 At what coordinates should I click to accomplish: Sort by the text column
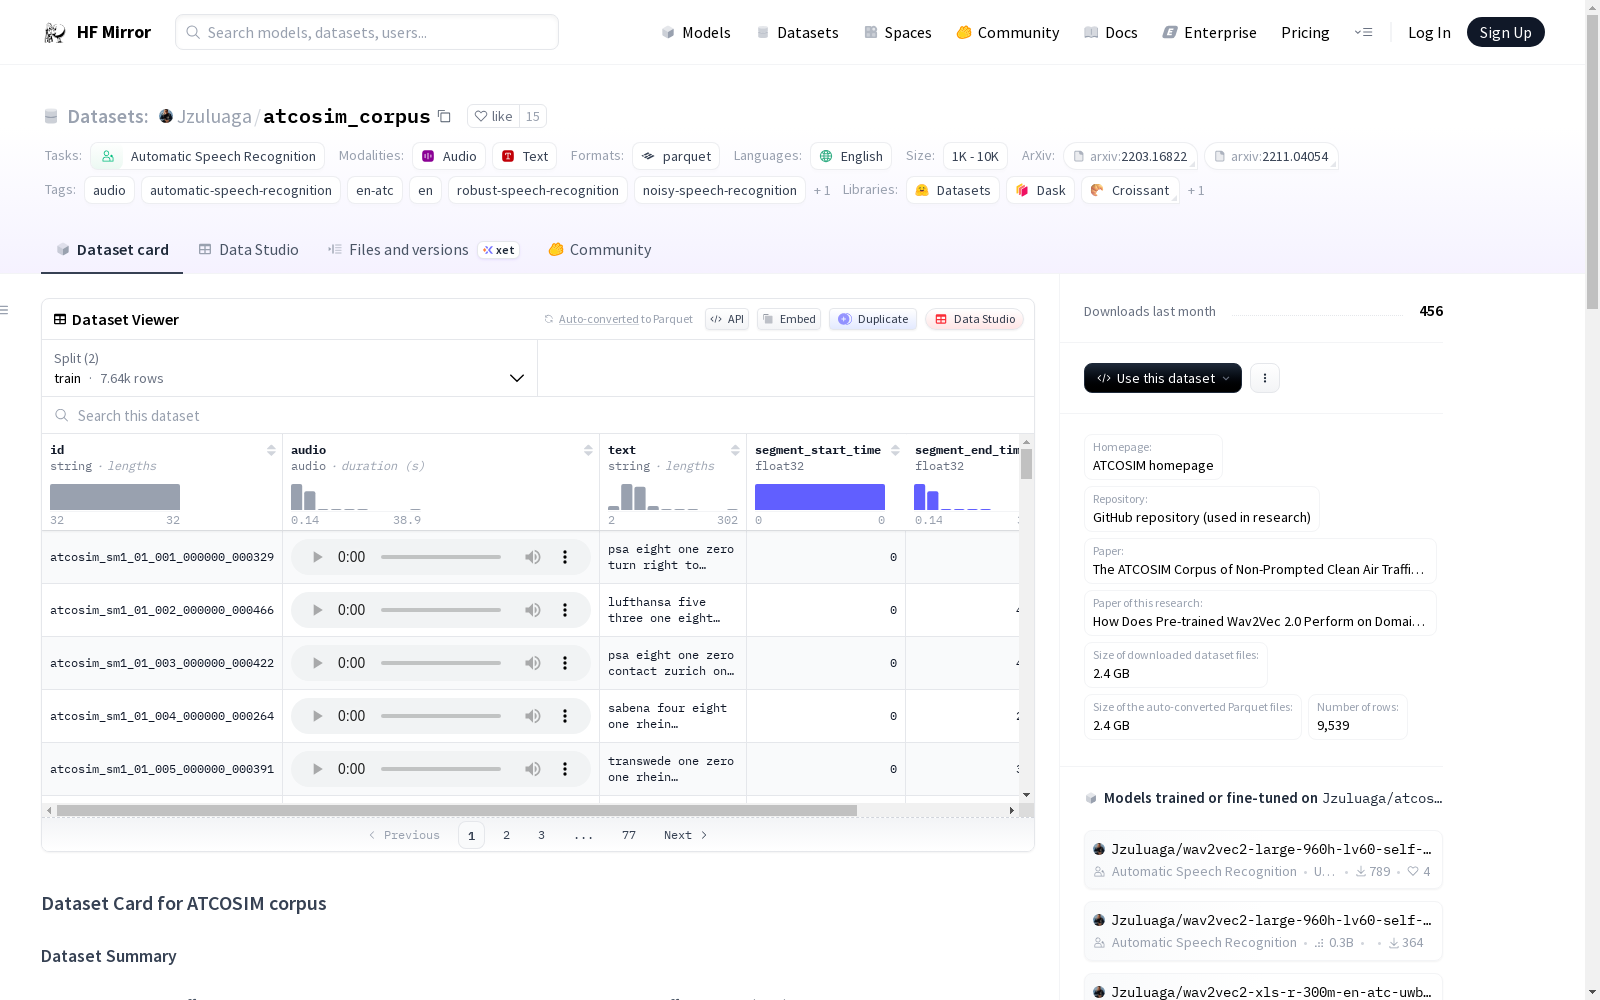tap(735, 450)
